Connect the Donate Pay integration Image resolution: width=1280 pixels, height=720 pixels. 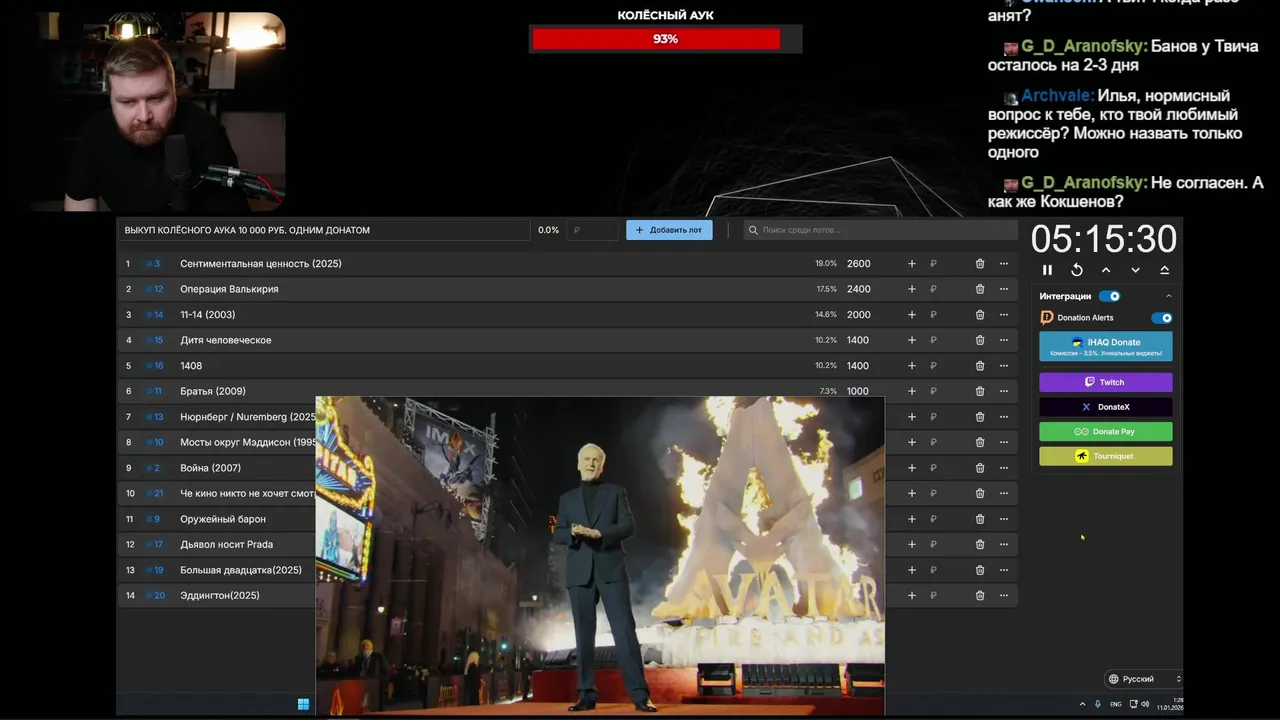coord(1106,432)
